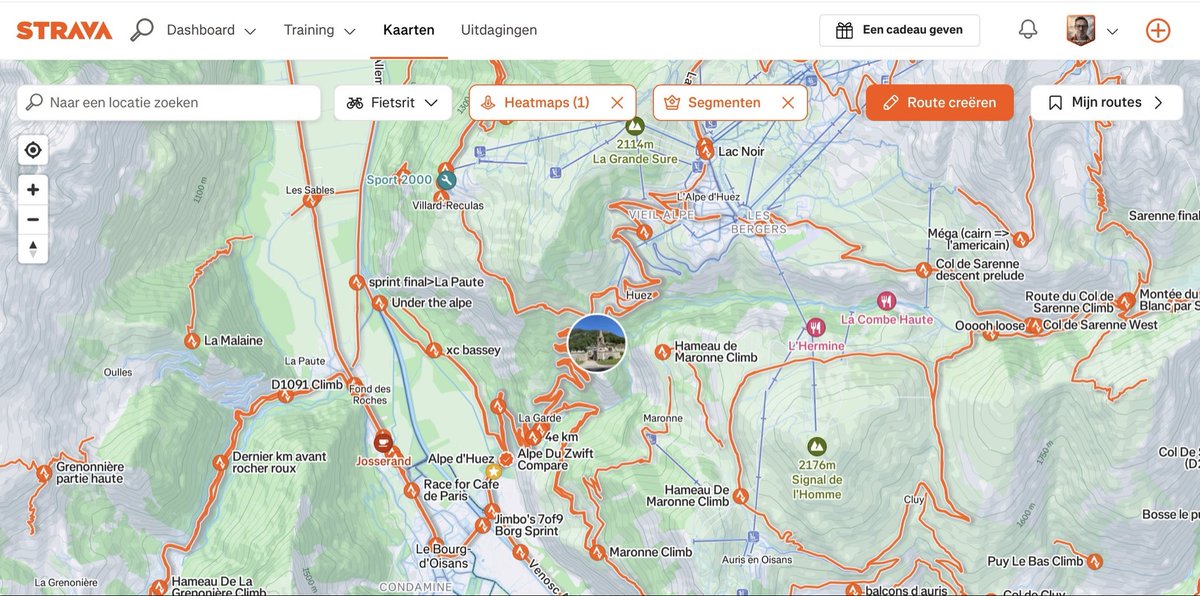
Task: Click the Sport 2000 bike shop marker
Action: coord(446,181)
